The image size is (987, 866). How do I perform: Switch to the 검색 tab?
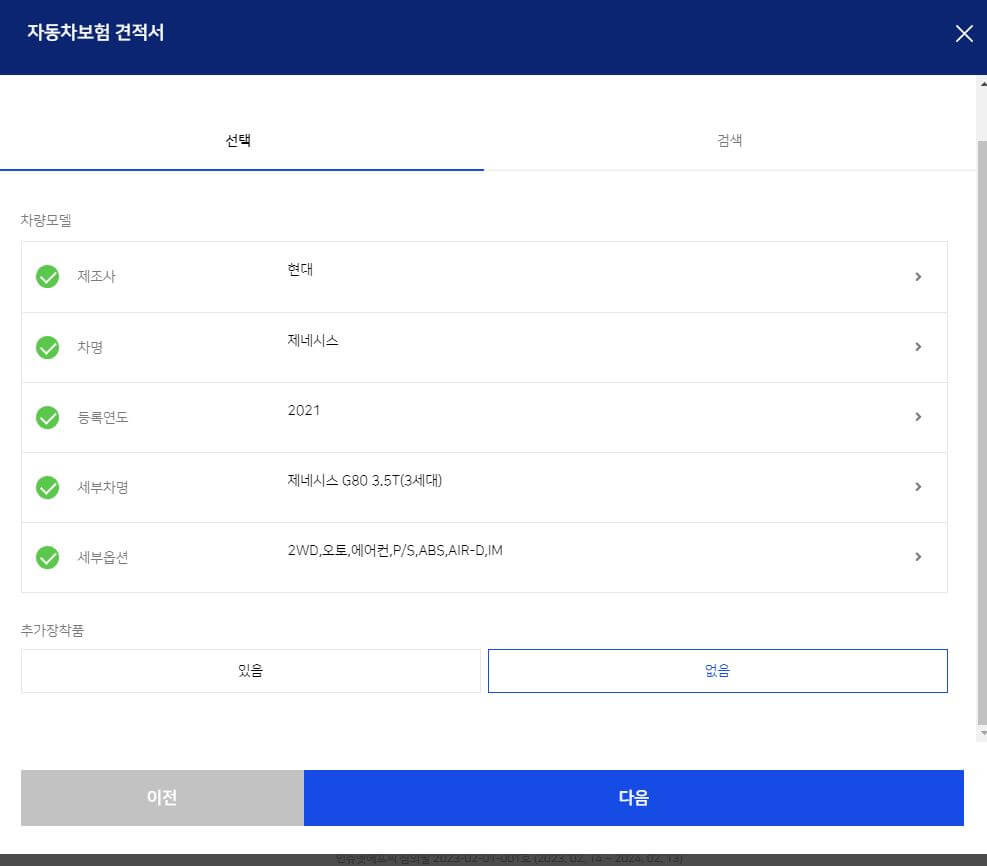tap(727, 140)
